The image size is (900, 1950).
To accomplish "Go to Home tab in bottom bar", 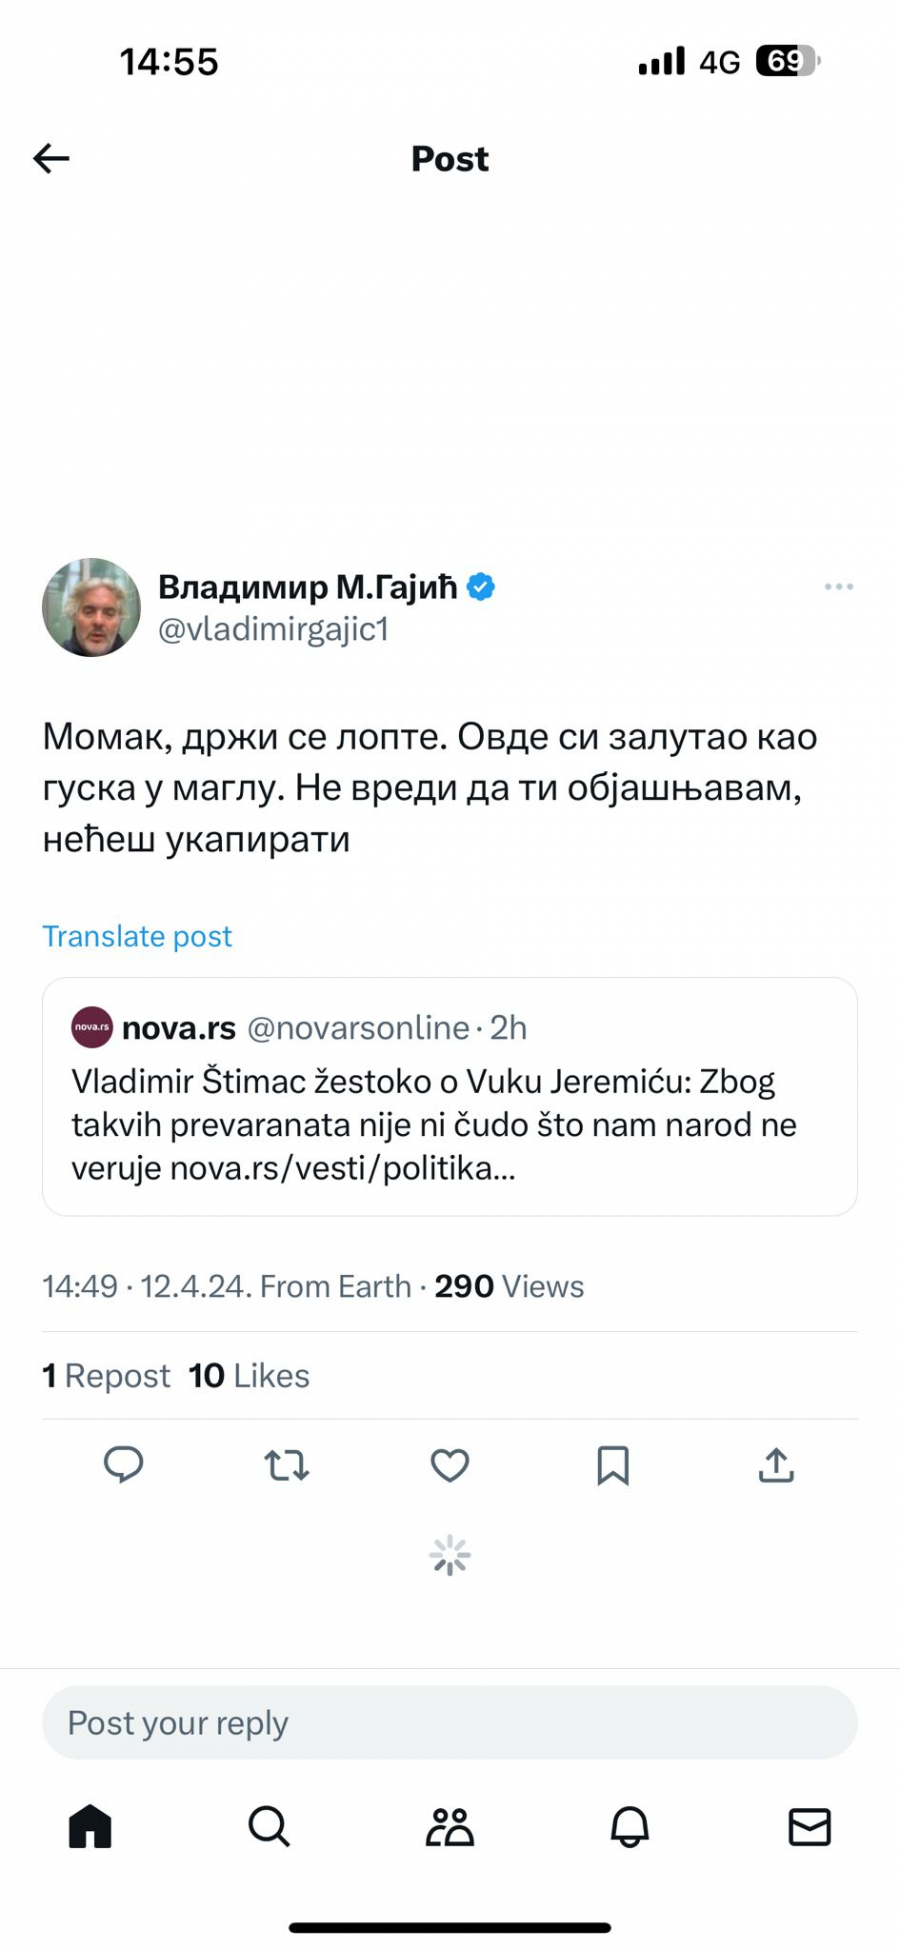I will (90, 1826).
